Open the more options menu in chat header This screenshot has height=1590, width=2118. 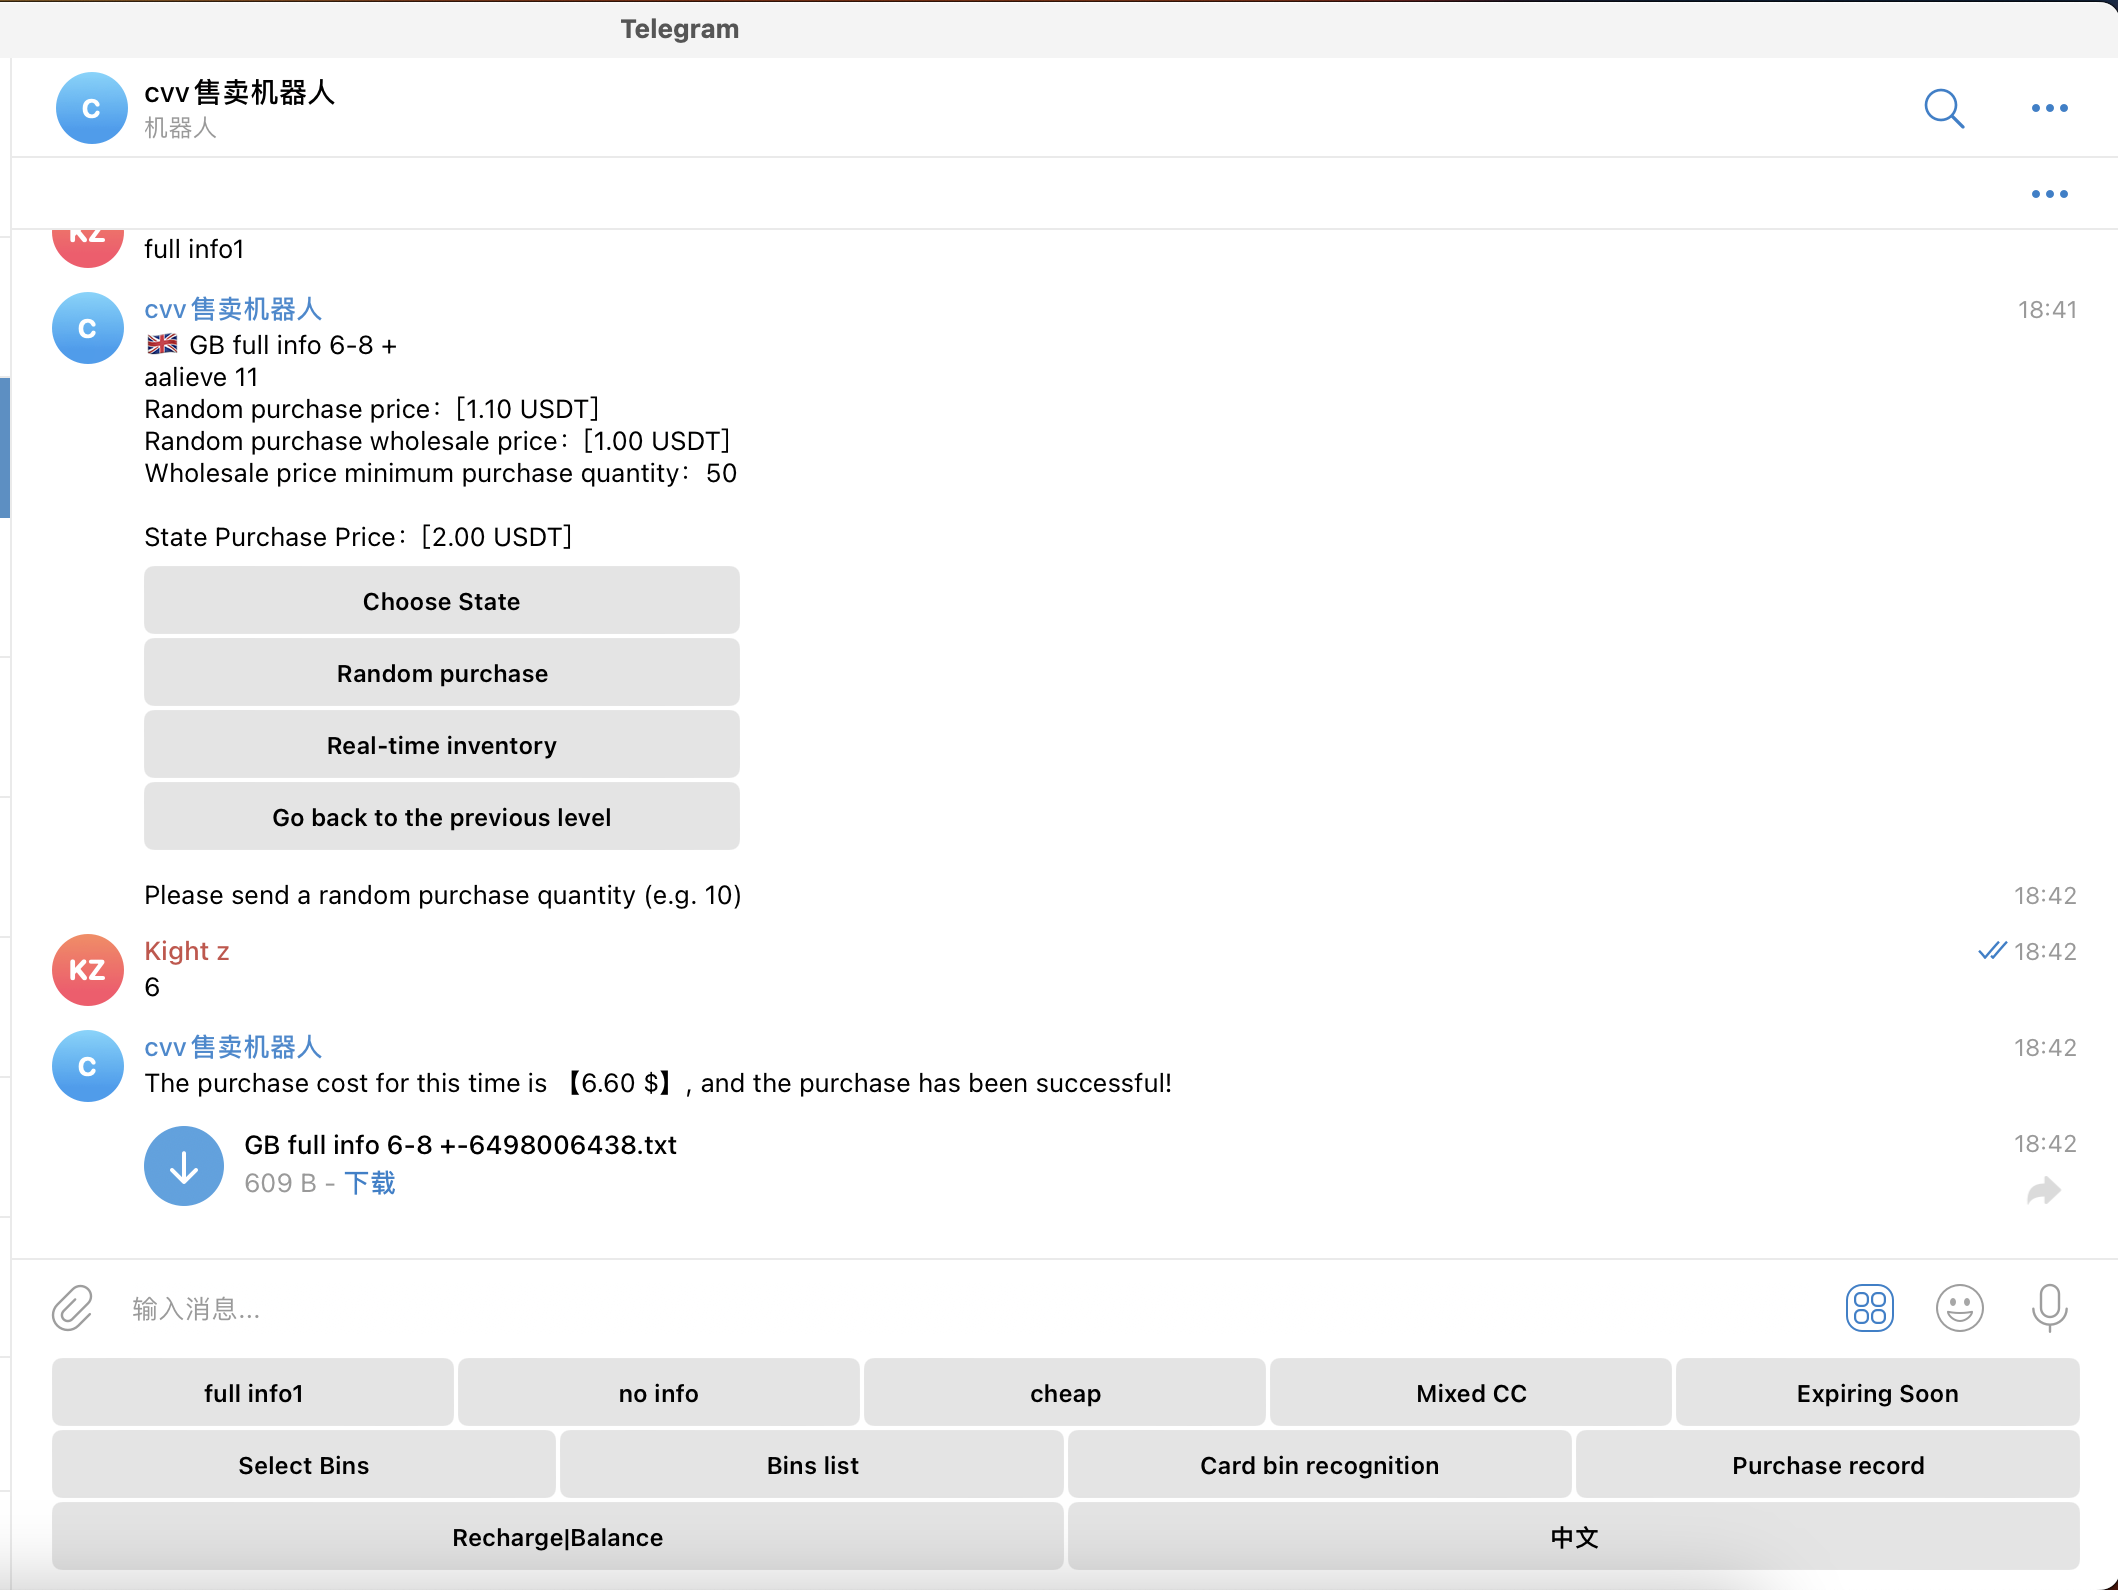[x=2049, y=108]
